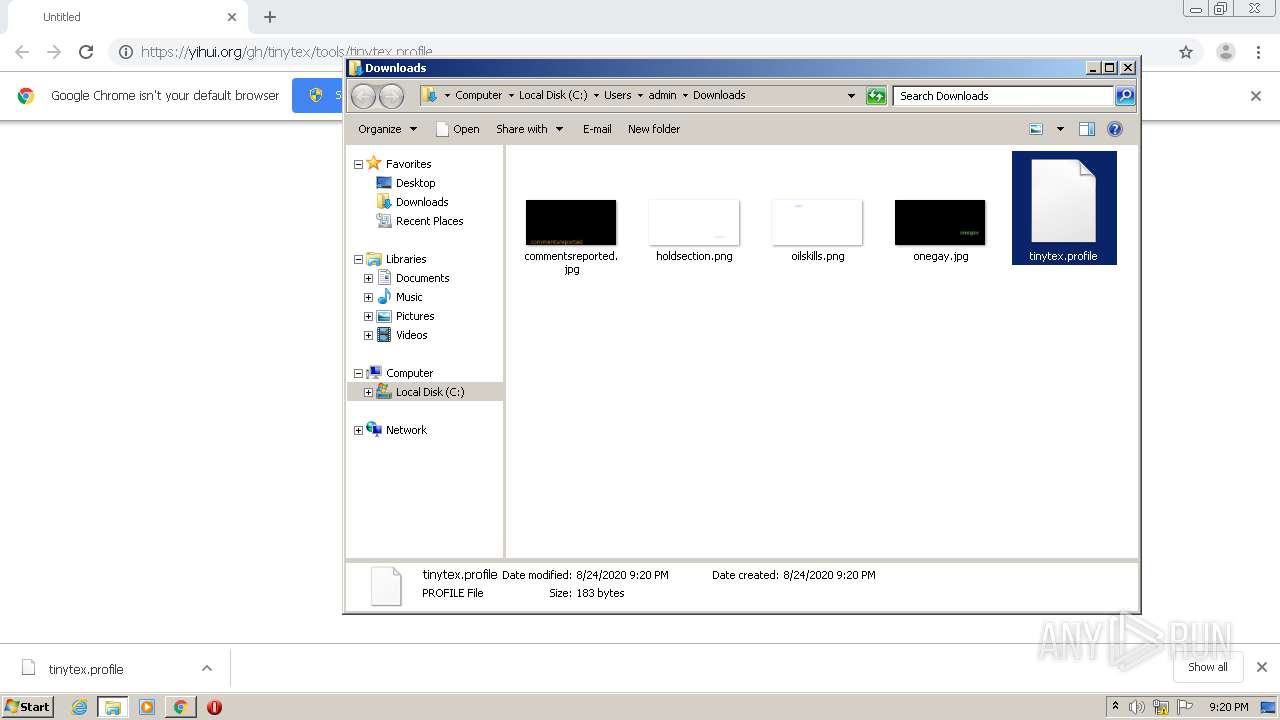This screenshot has width=1280, height=720.
Task: Click the Windows Start button
Action: point(28,707)
